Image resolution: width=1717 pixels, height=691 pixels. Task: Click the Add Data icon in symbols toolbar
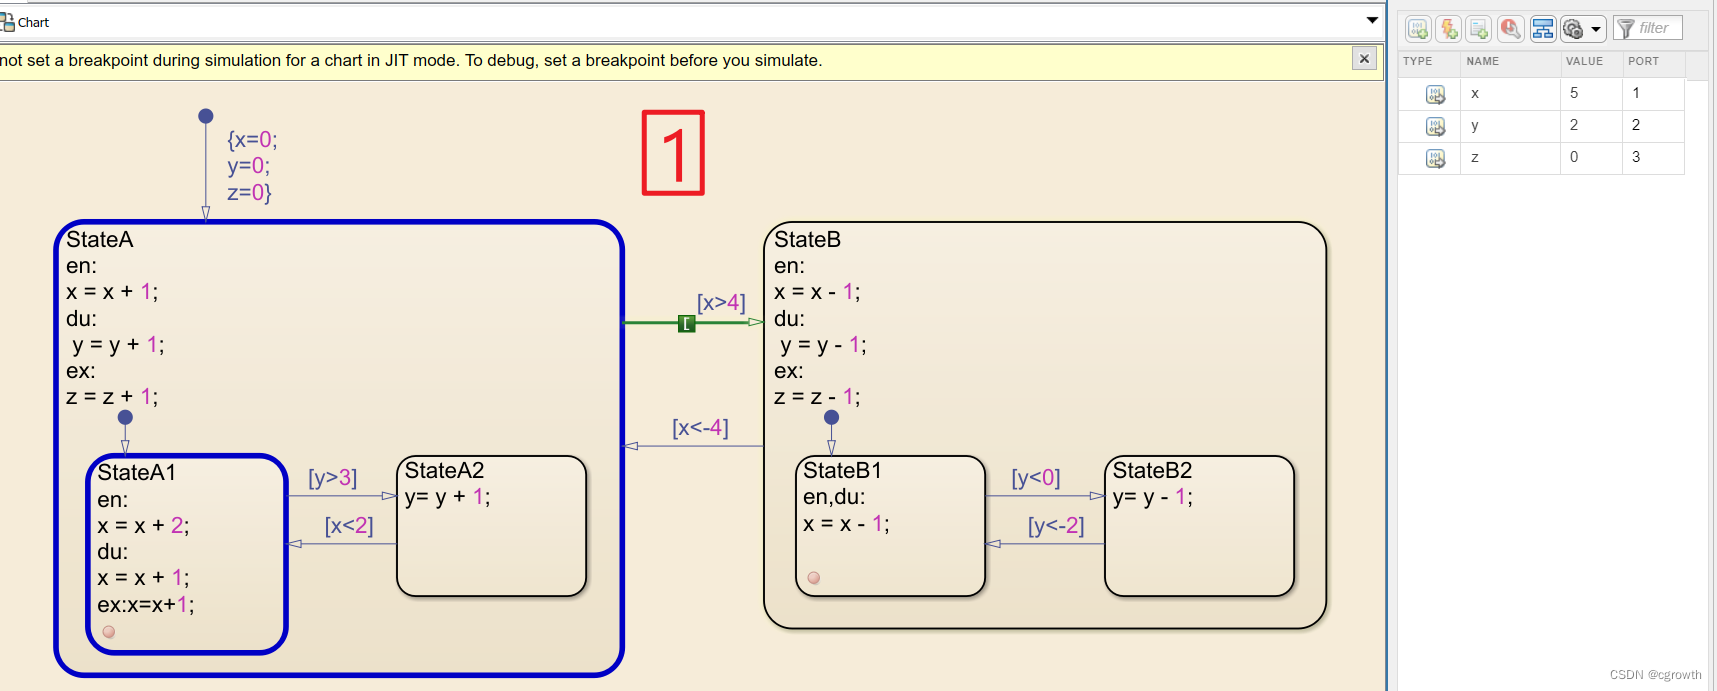pos(1418,29)
